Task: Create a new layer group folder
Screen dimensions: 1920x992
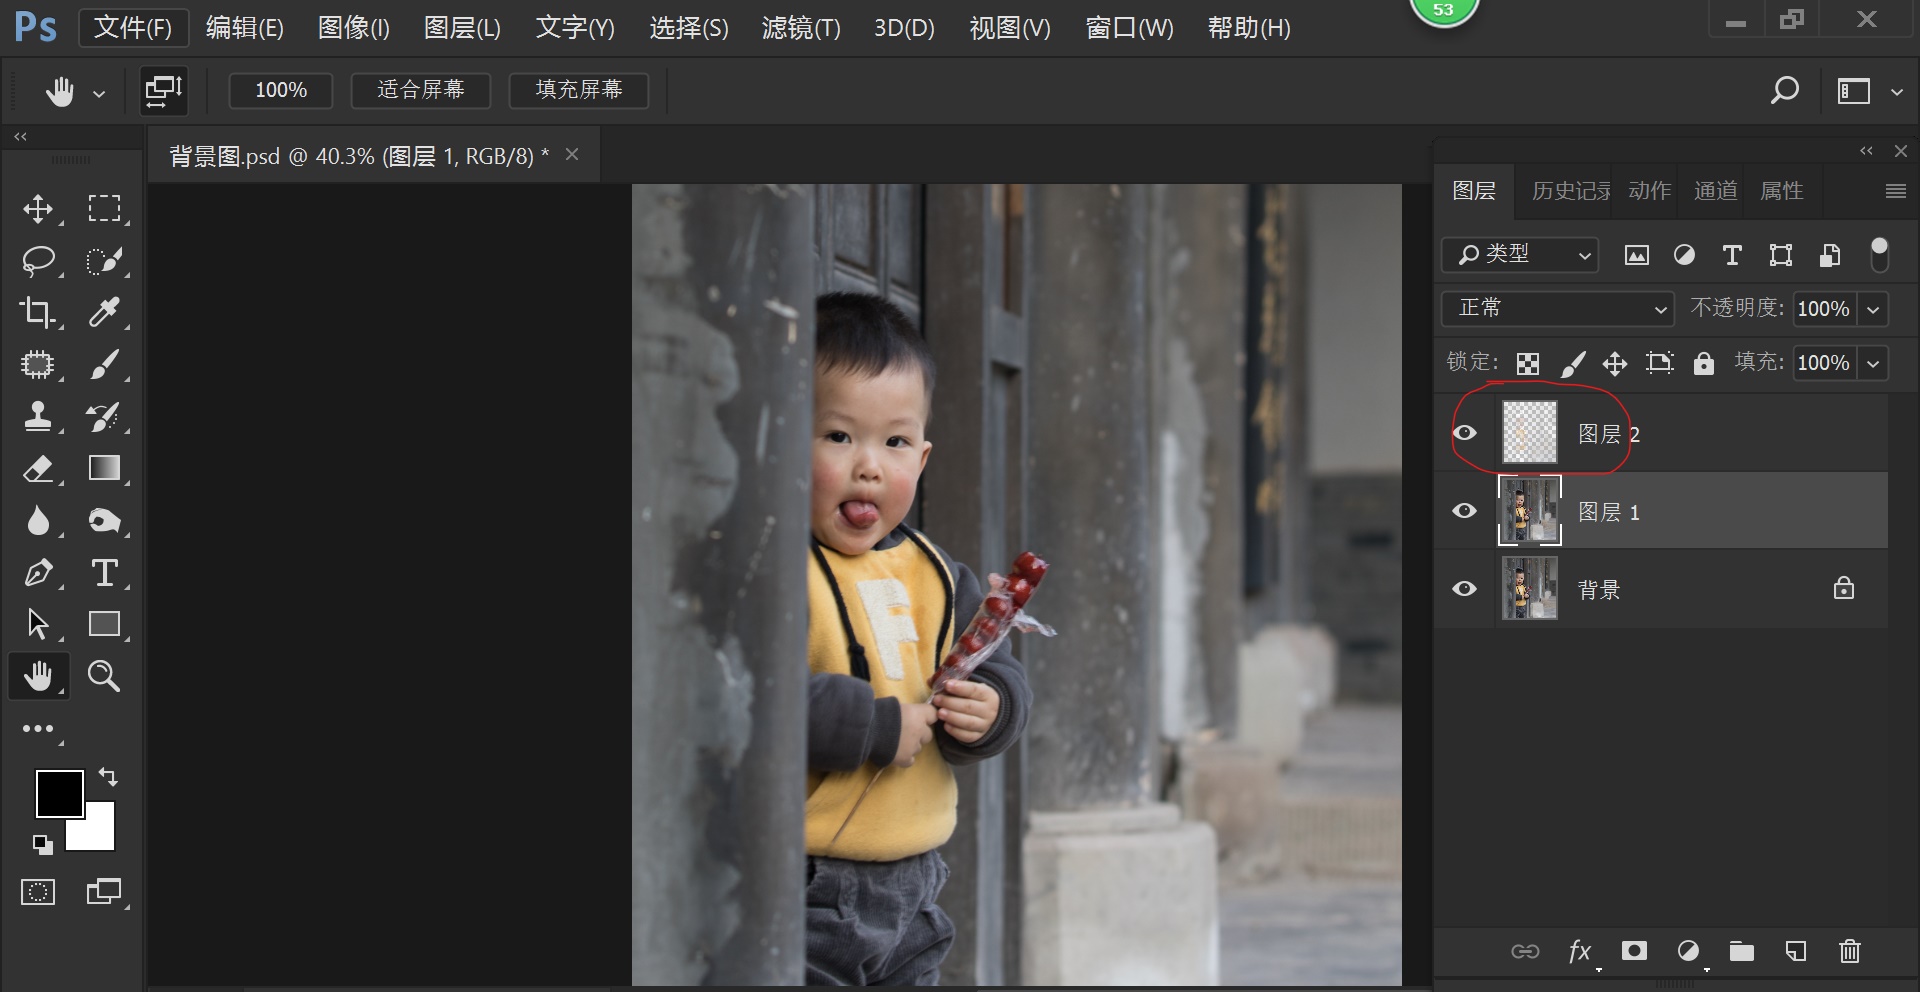Action: (1741, 951)
